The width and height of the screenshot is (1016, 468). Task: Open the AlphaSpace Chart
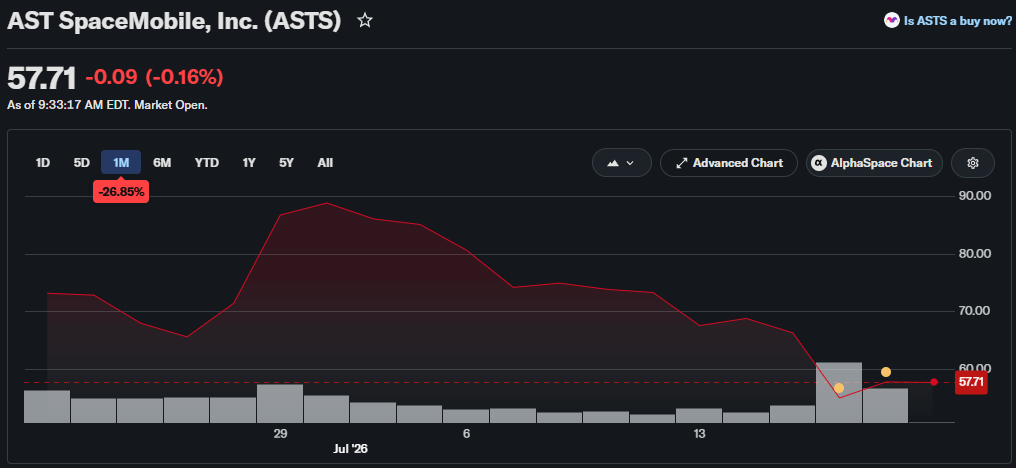click(874, 163)
